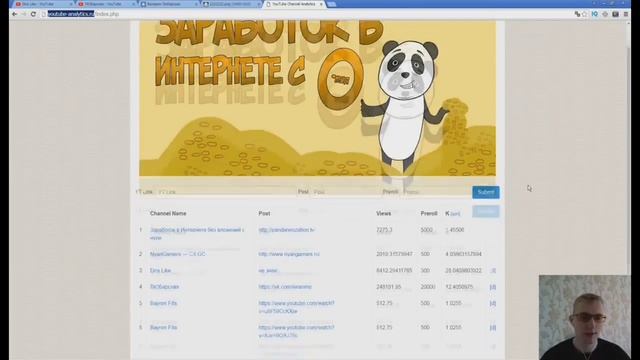Image resolution: width=640 pixels, height=360 pixels.
Task: Open a new browser tab
Action: point(331,4)
